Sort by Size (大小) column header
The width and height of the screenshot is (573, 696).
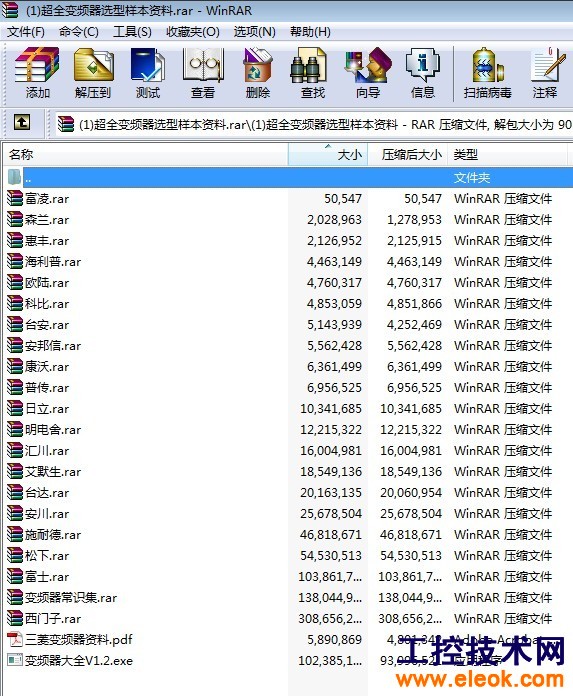point(328,154)
